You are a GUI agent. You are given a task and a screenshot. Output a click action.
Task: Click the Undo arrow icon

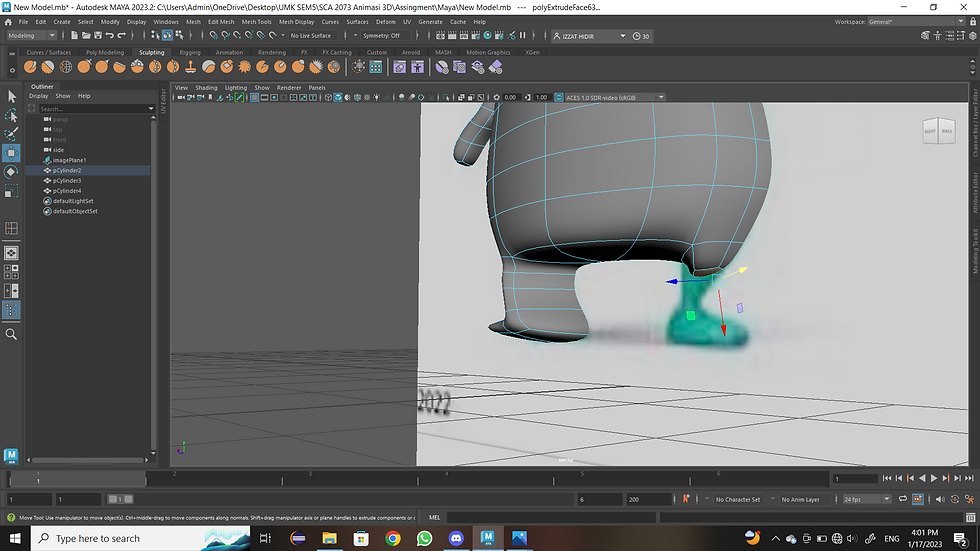pyautogui.click(x=110, y=36)
